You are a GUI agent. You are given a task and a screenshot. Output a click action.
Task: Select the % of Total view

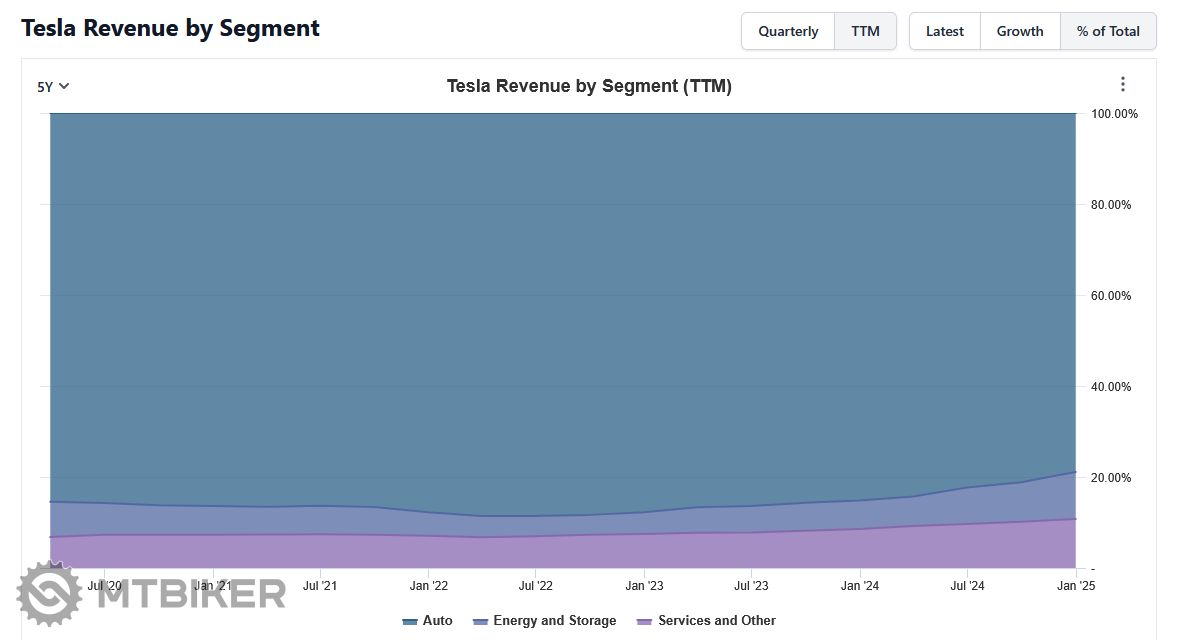[x=1108, y=31]
